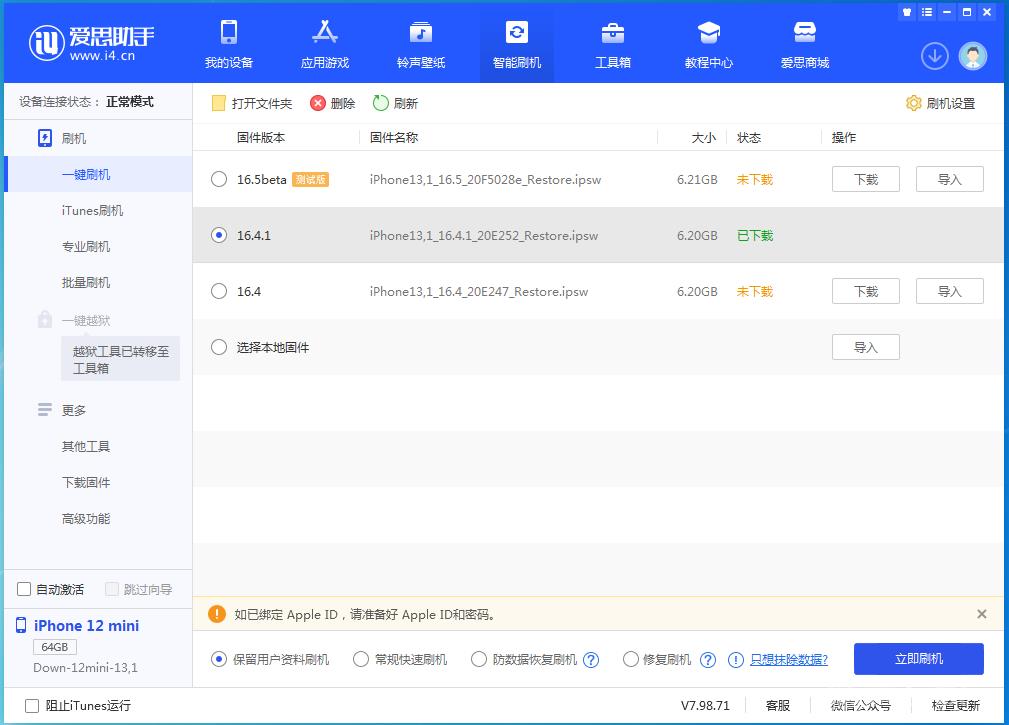Collapse the 更多 sidebar section

(74, 410)
